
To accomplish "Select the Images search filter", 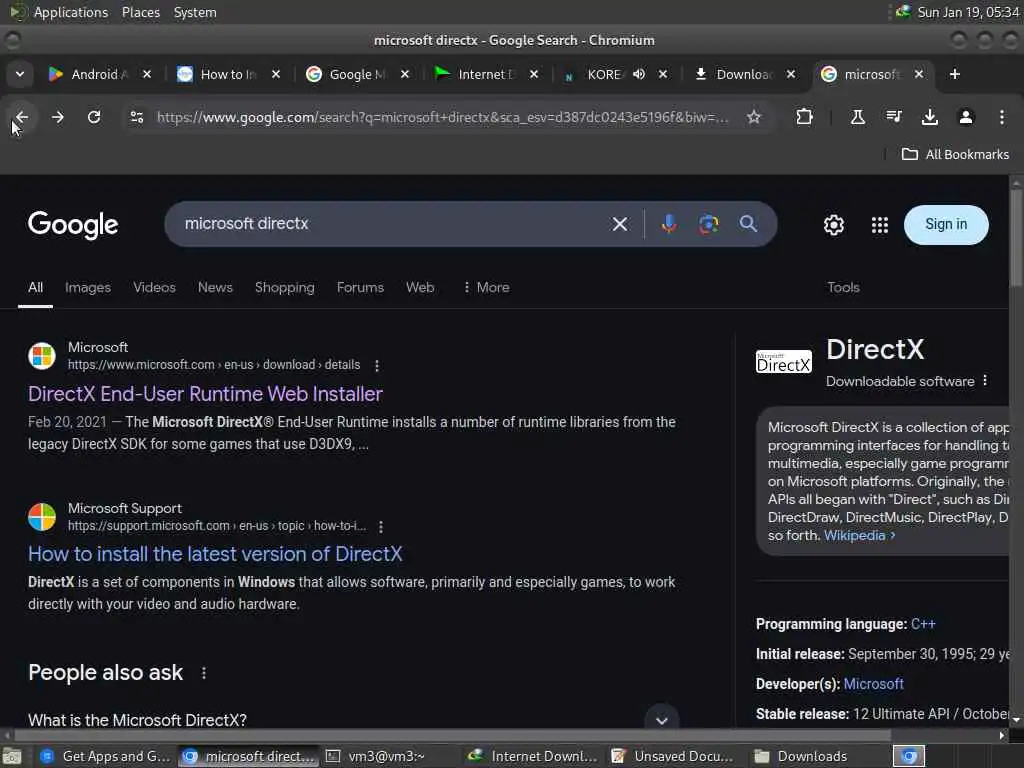I will click(x=88, y=287).
